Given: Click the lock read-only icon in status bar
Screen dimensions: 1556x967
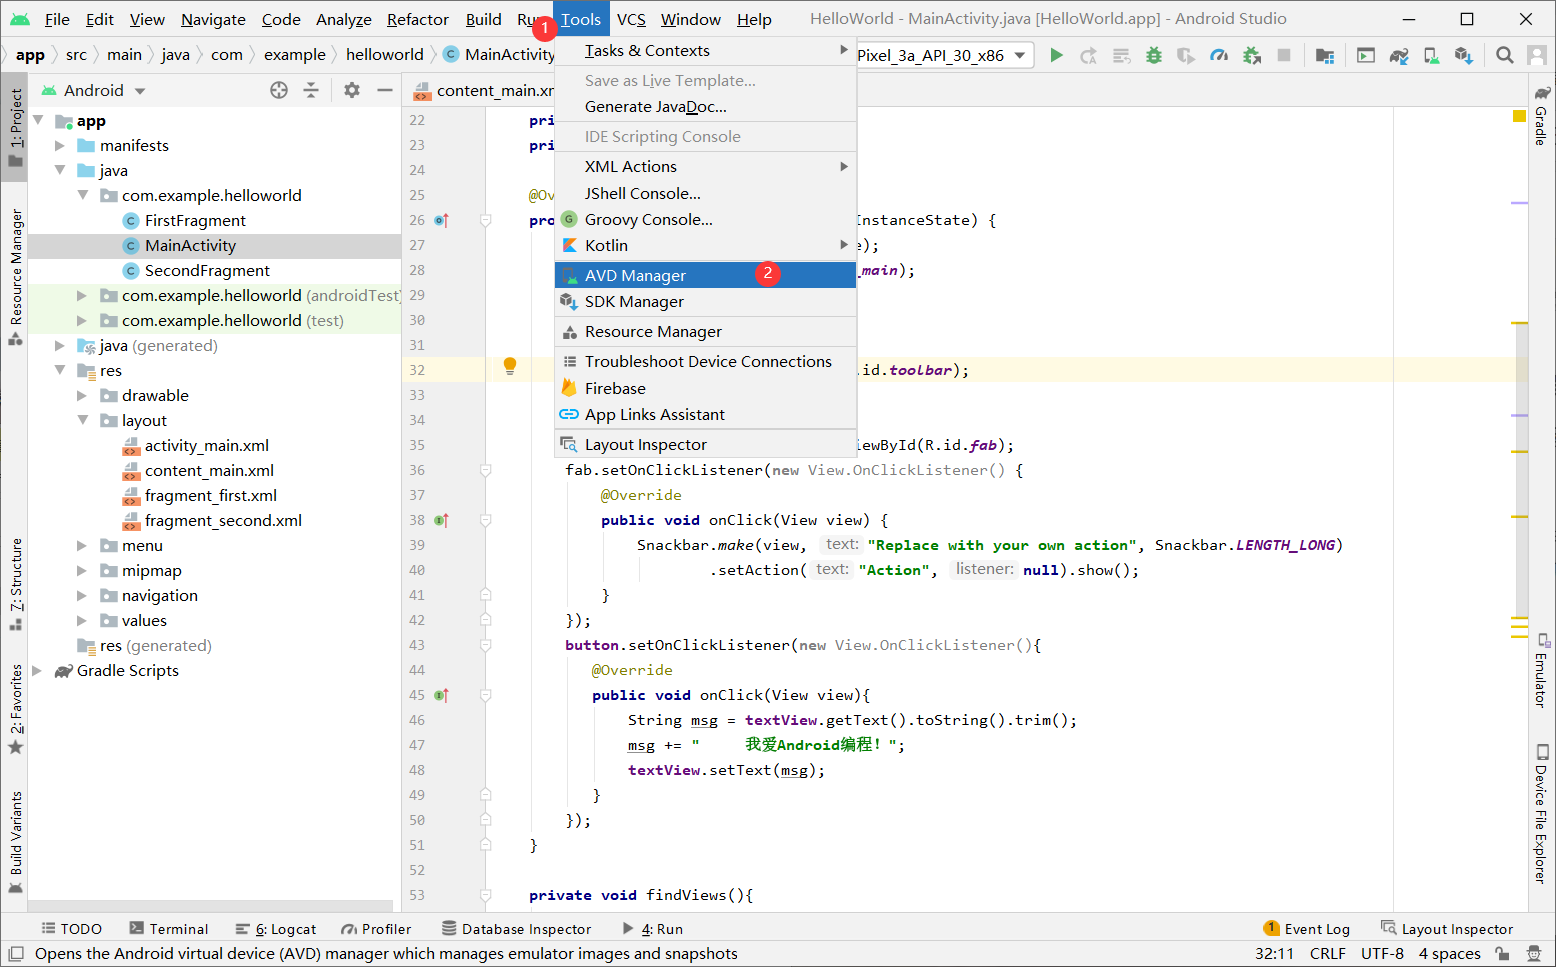Looking at the screenshot, I should 1502,954.
